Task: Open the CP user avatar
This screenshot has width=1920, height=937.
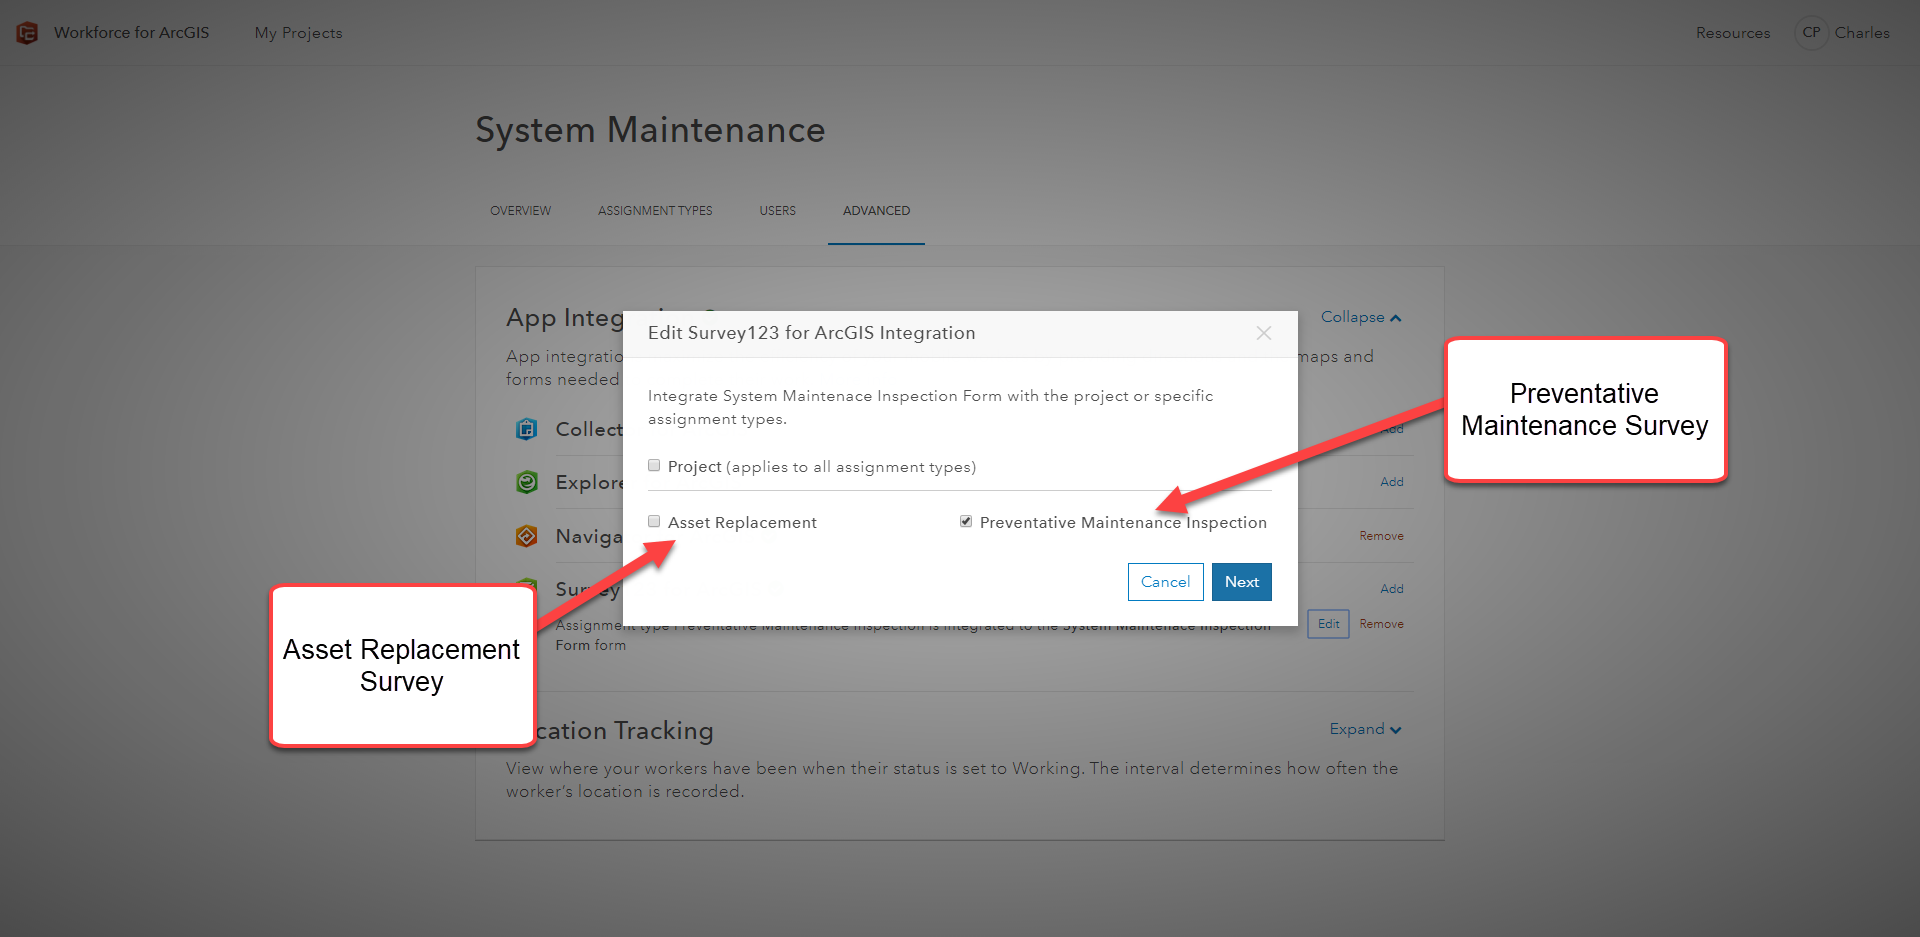Action: point(1811,33)
